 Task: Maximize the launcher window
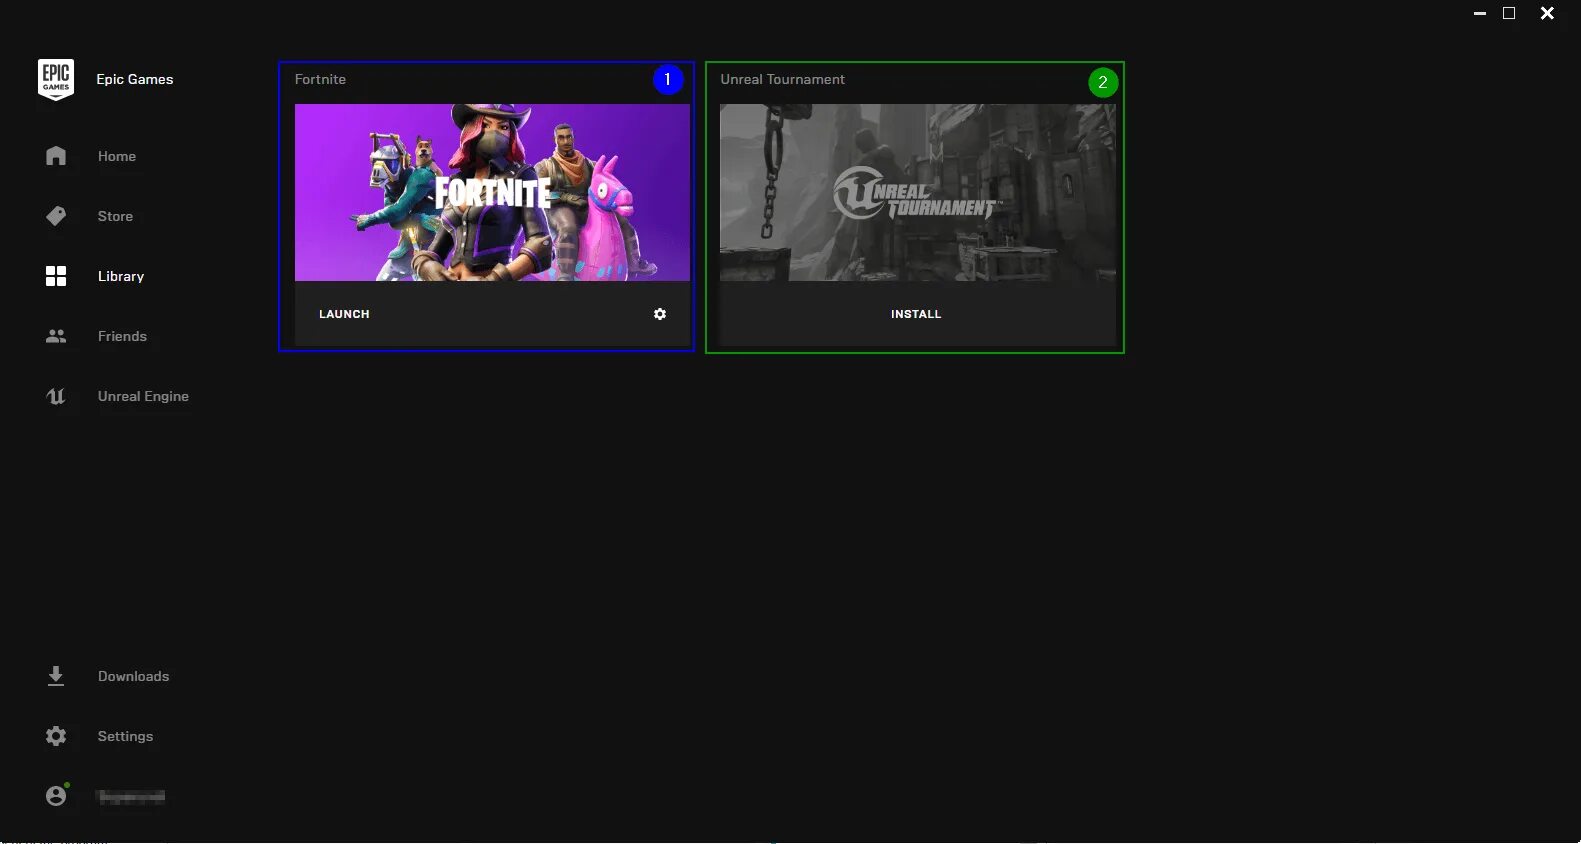coord(1509,13)
